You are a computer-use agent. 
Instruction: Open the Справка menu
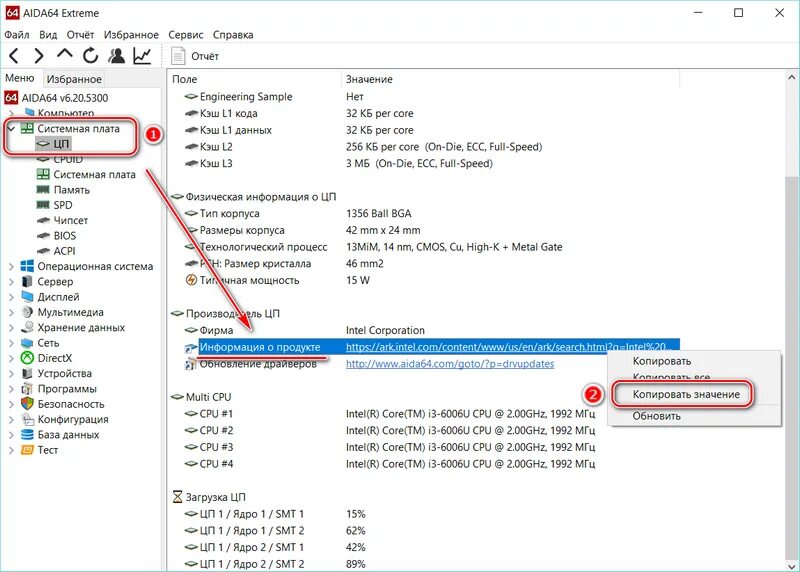pyautogui.click(x=233, y=35)
